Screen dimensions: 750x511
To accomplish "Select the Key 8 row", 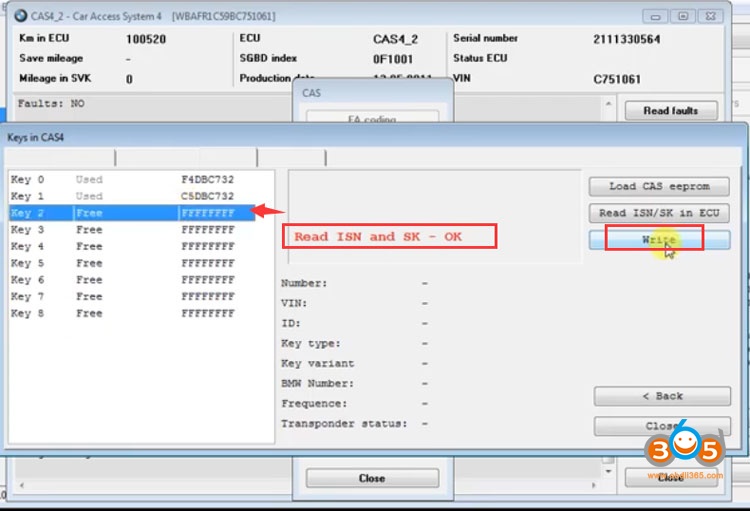I will (132, 313).
